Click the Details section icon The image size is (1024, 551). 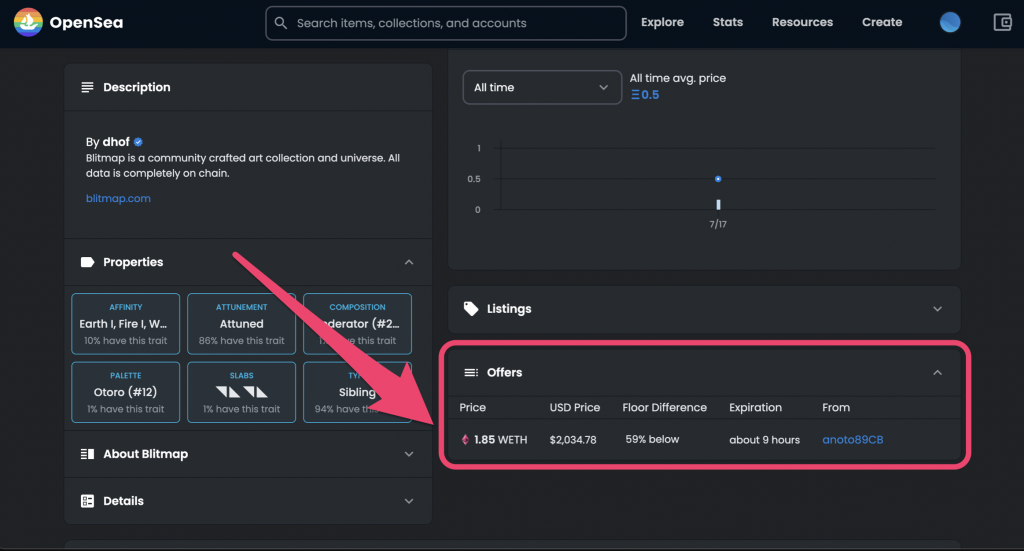[x=87, y=501]
